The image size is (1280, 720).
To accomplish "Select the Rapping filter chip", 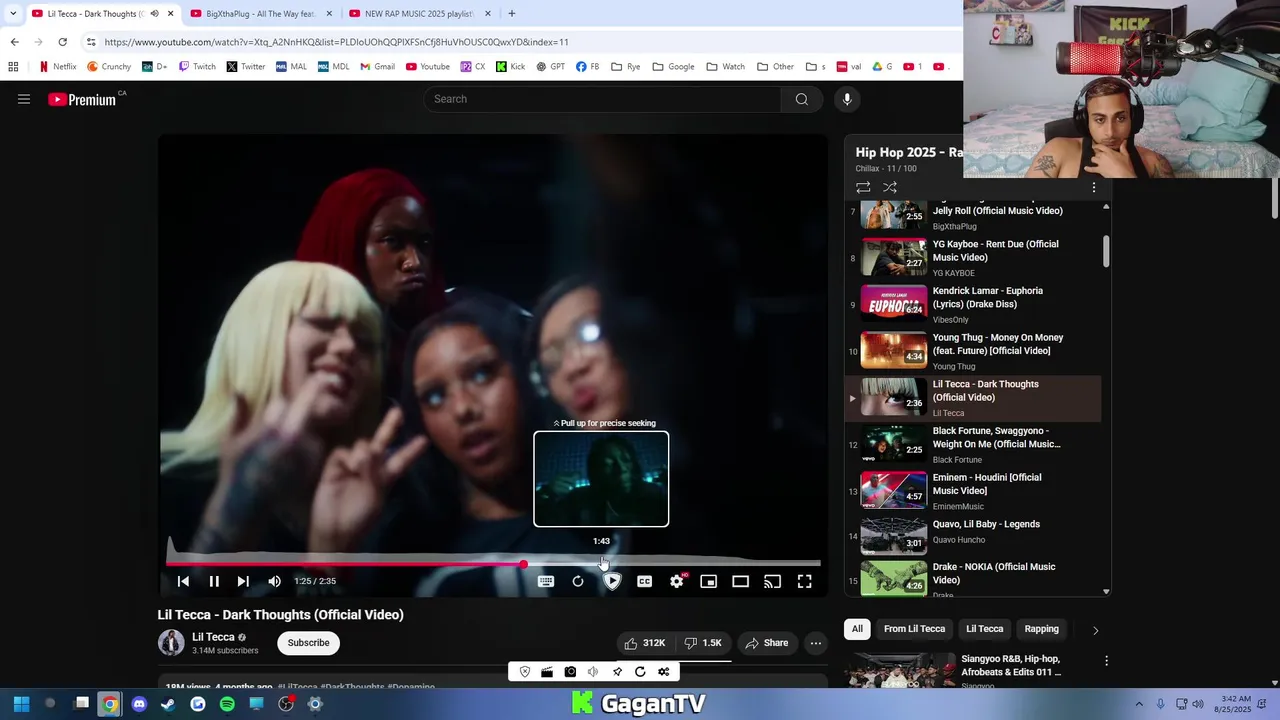I will (x=1041, y=629).
